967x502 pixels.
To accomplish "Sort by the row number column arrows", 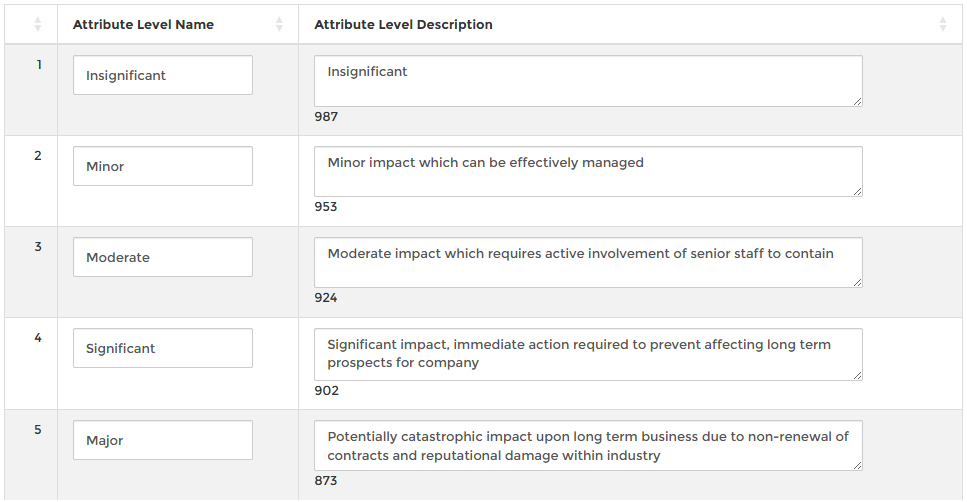I will tap(39, 24).
